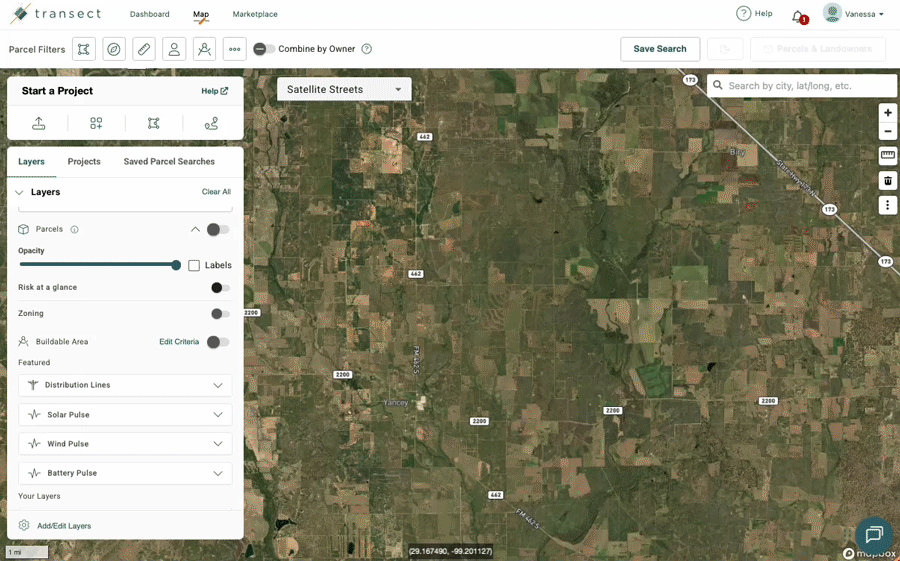Viewport: 900px width, 561px height.
Task: Click the ruler measure tool on map
Action: (887, 155)
